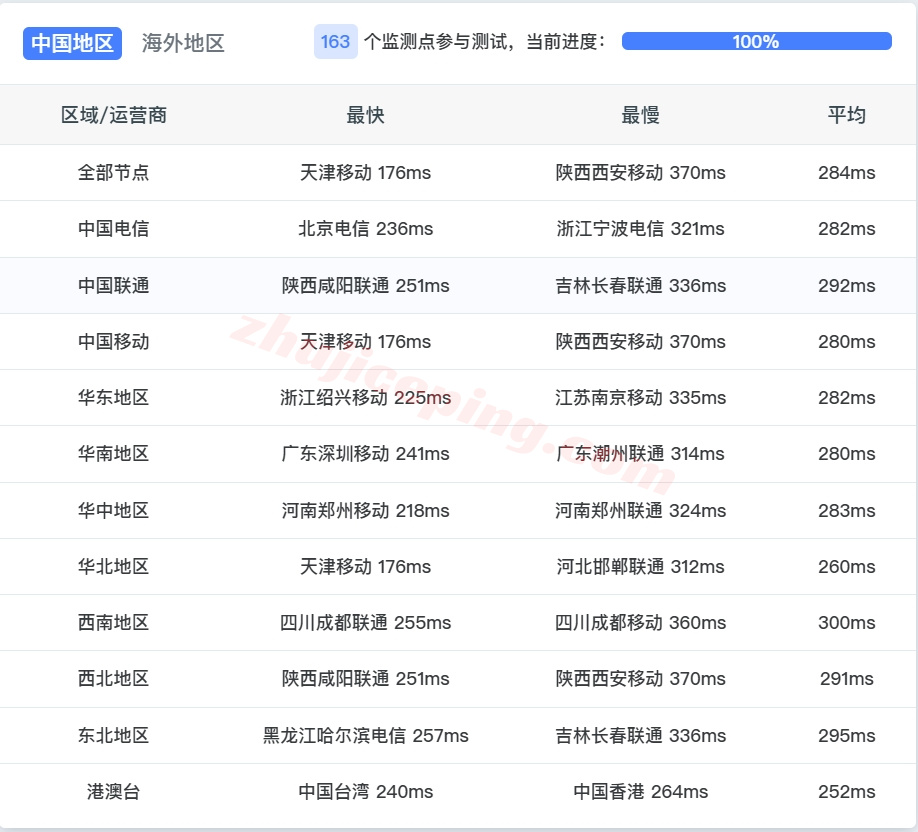Click 陕西西安移动 370ms in 西北地区 row
The height and width of the screenshot is (832, 918).
(x=640, y=679)
